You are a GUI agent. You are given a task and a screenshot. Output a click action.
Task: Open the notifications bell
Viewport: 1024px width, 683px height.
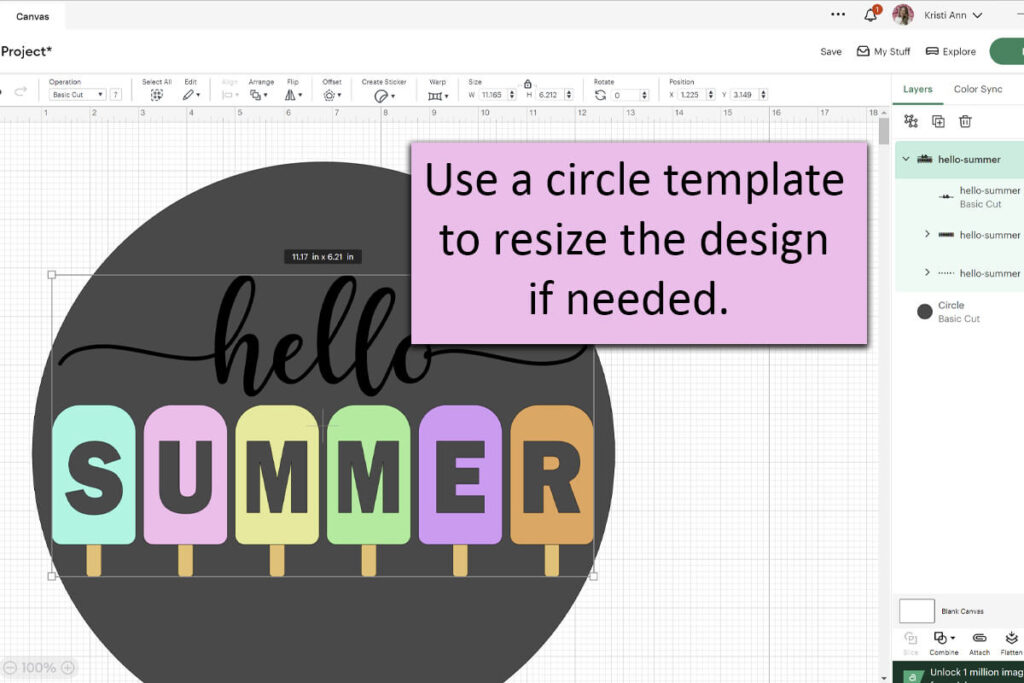tap(870, 15)
